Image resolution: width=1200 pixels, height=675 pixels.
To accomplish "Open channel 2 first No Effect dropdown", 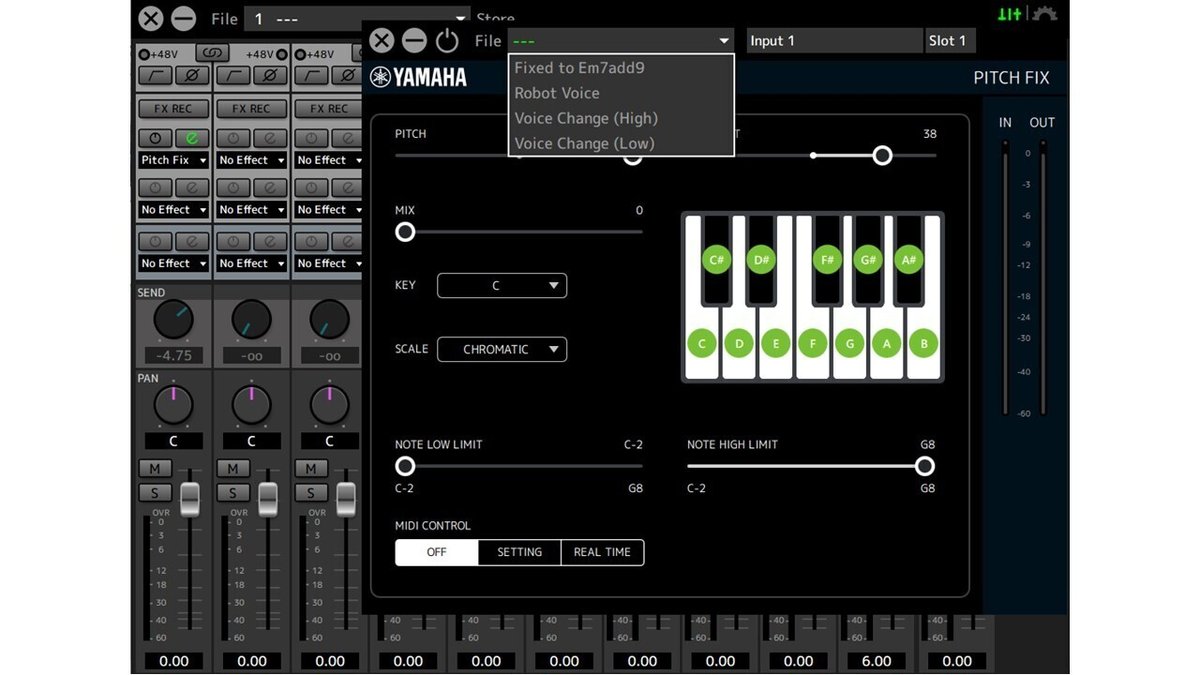I will (252, 160).
